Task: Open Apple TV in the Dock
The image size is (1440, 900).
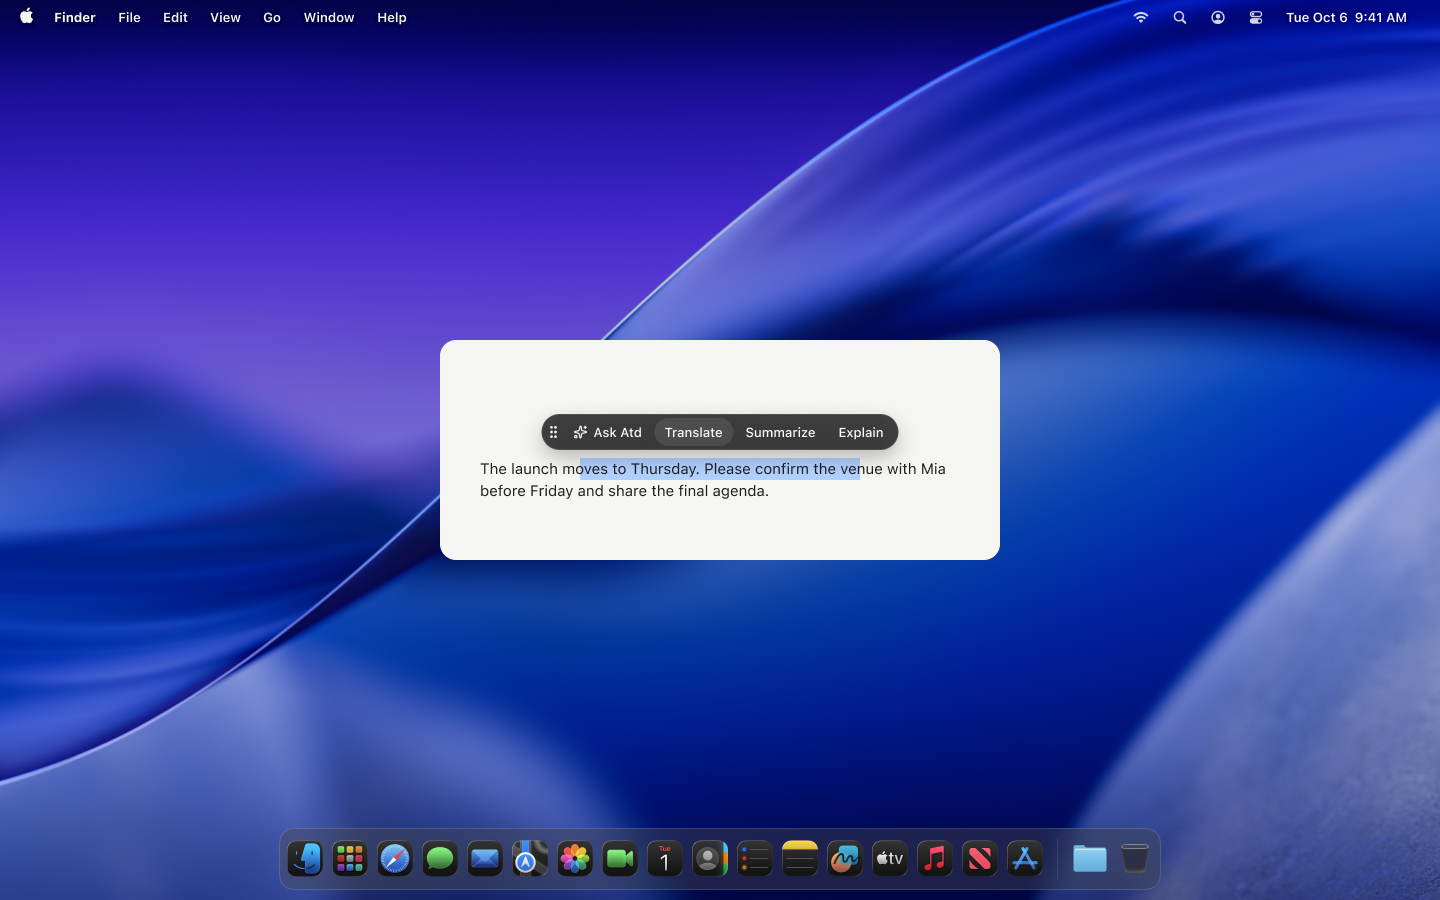Action: tap(890, 859)
